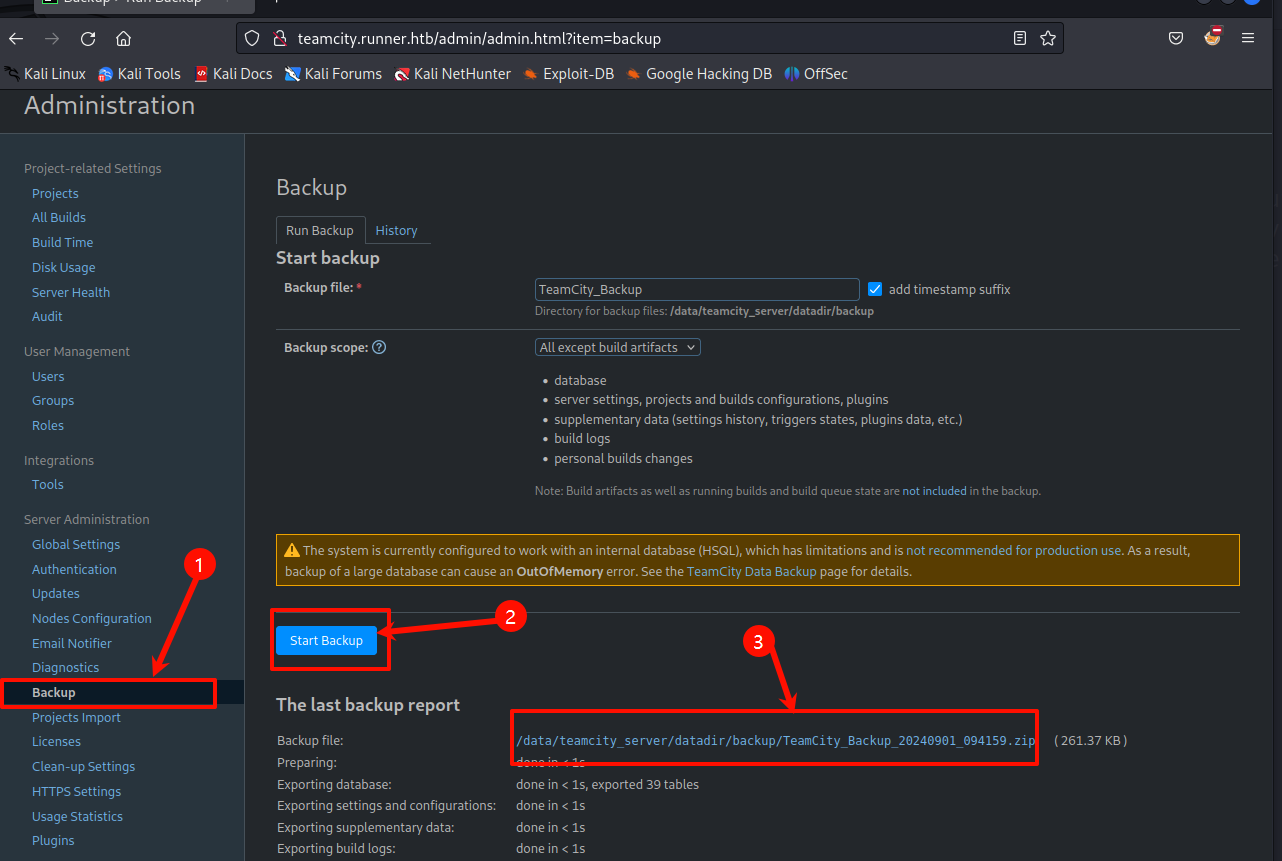Toggle the add timestamp suffix checkbox
1282x861 pixels.
pos(875,289)
